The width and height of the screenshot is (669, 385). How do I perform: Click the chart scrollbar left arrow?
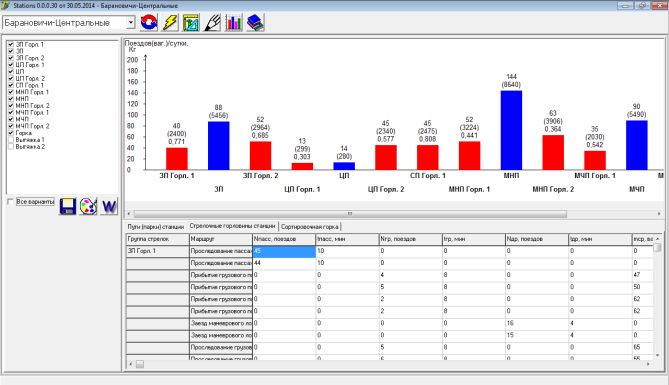129,213
